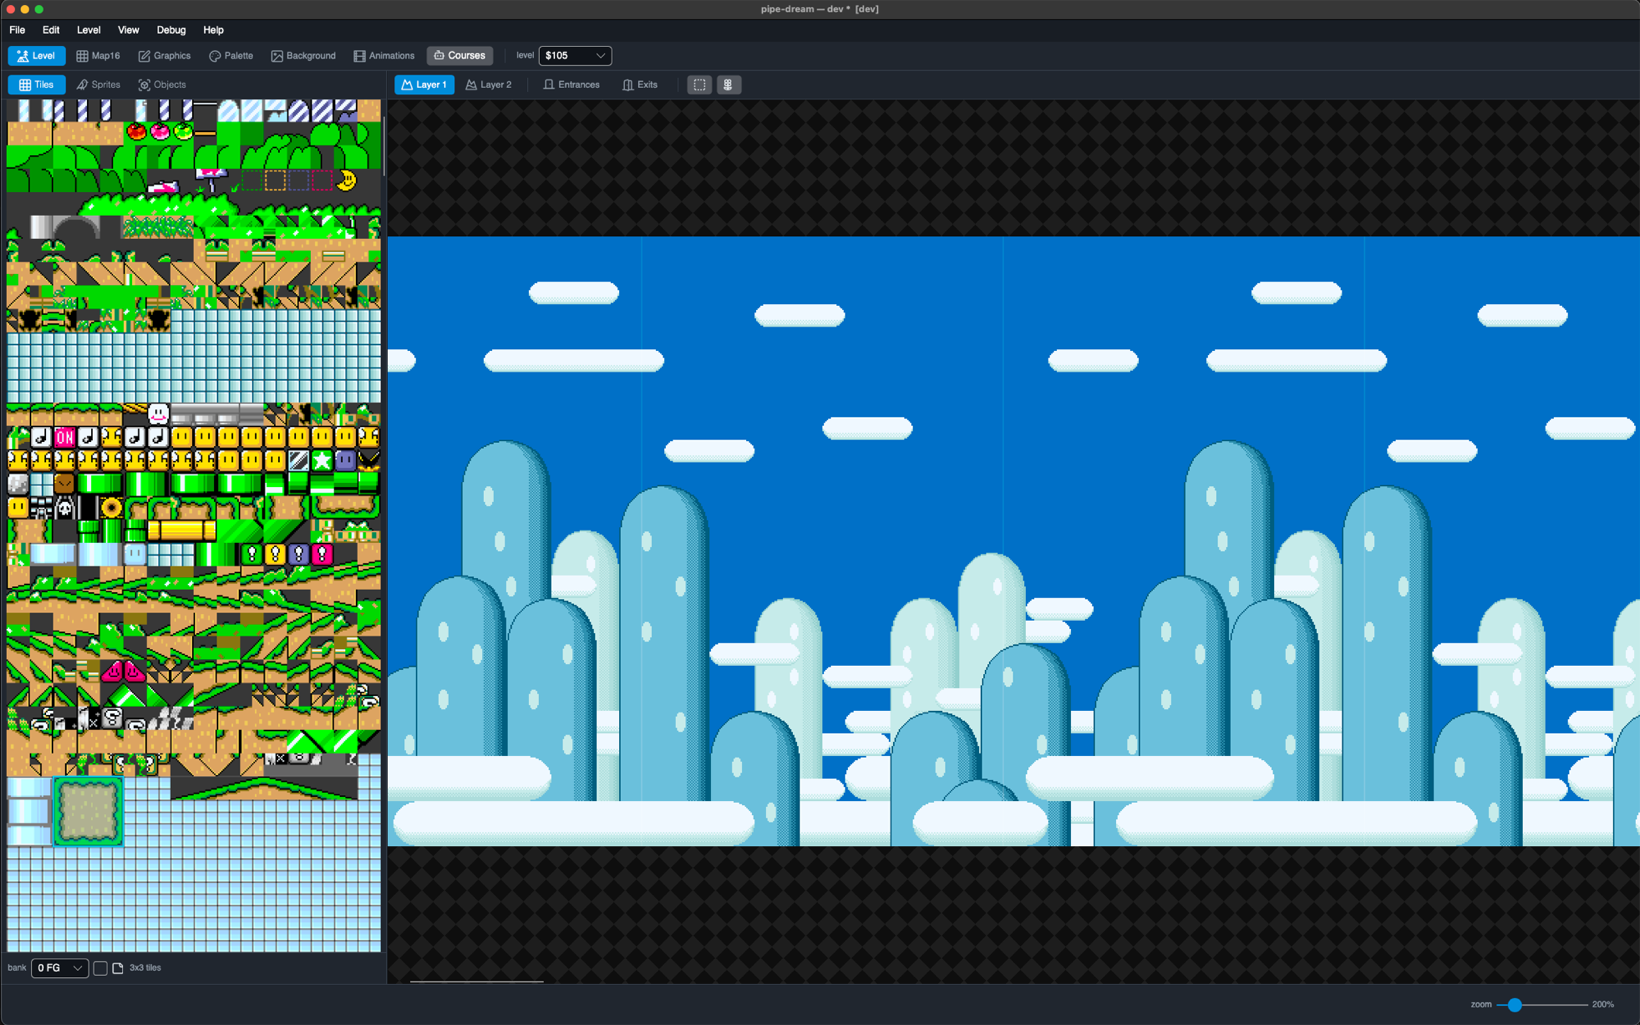Select the yellow horizontal pipe tile
The image size is (1640, 1025).
(x=181, y=530)
